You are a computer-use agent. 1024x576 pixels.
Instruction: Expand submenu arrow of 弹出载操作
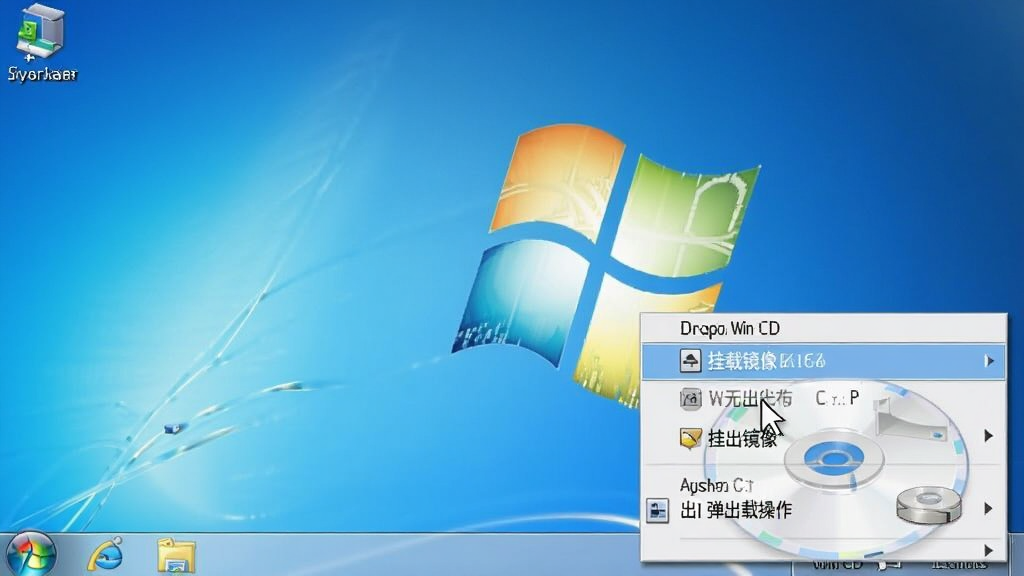(988, 508)
